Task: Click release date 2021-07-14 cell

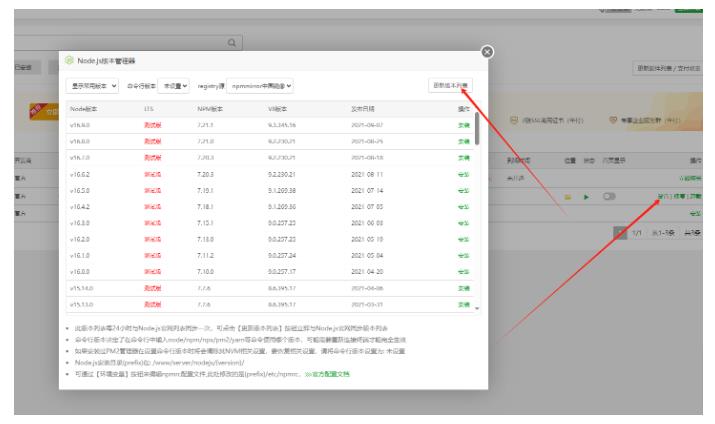Action: tap(367, 191)
